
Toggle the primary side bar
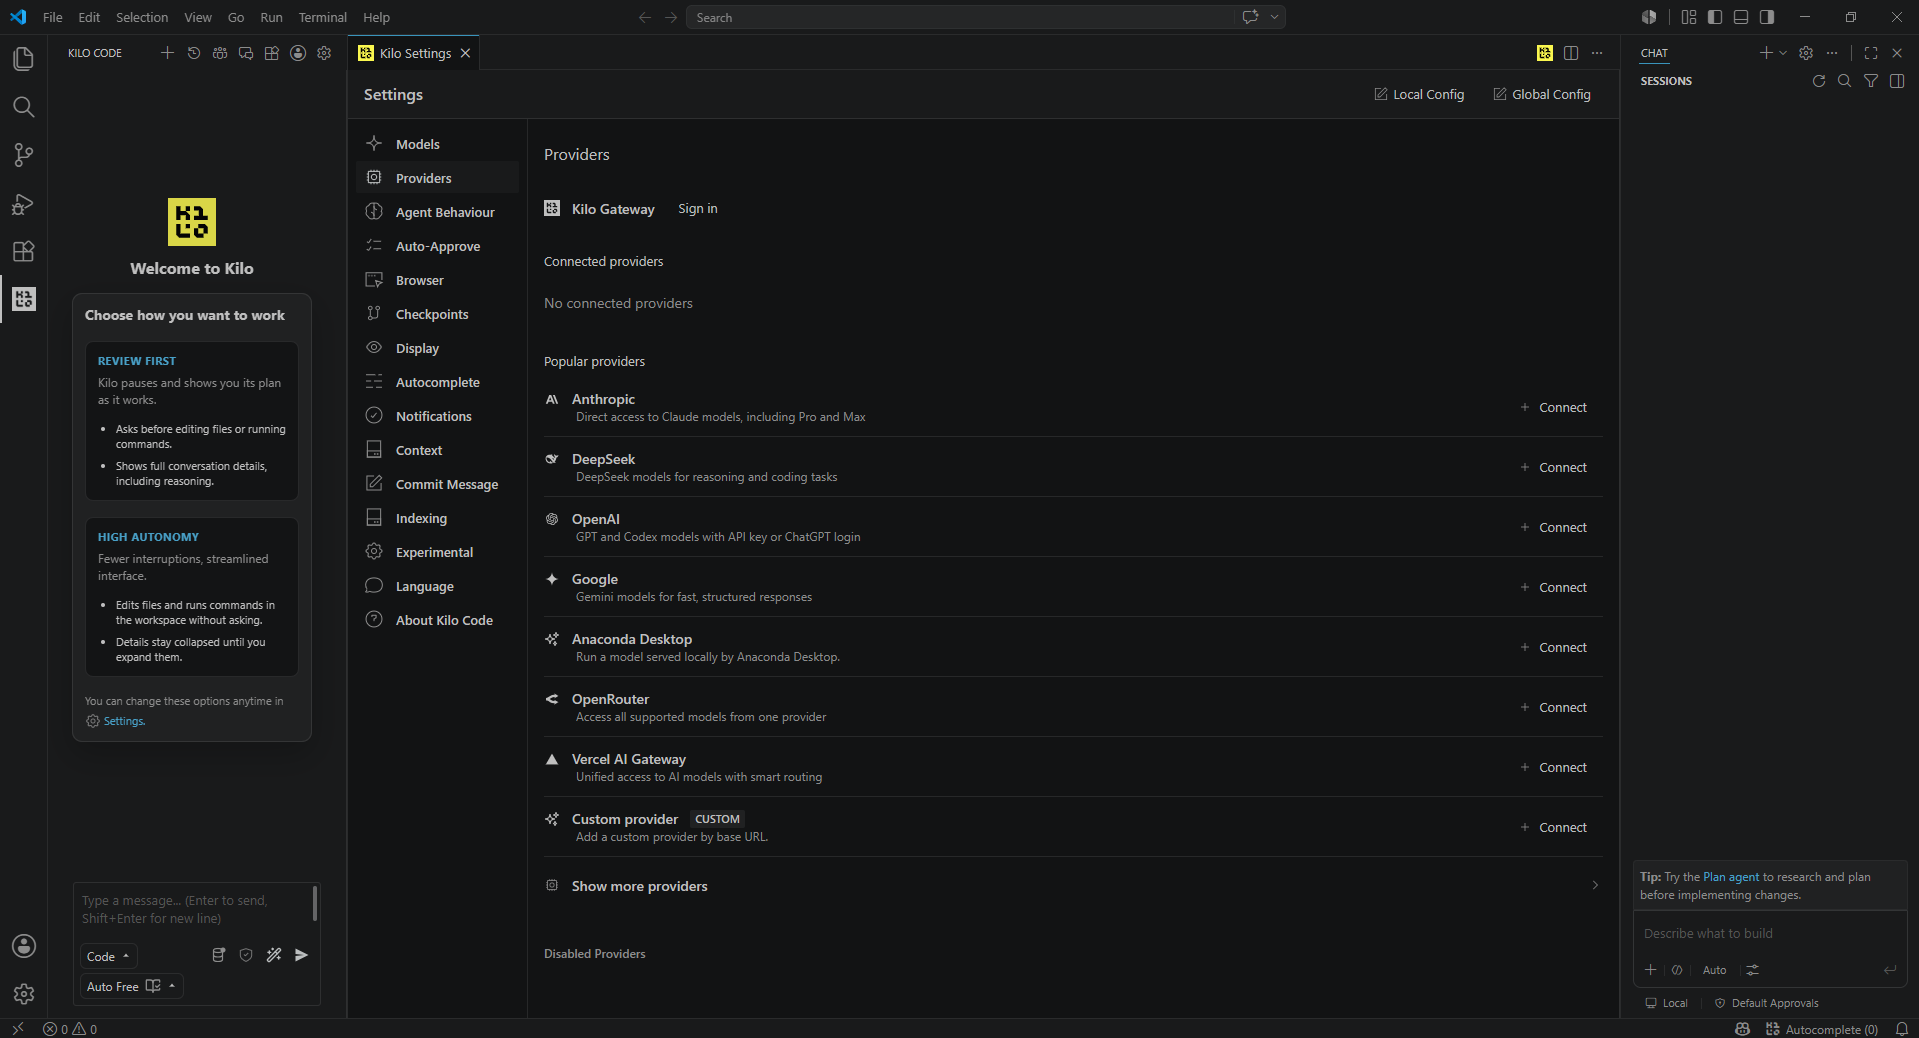click(x=1715, y=17)
